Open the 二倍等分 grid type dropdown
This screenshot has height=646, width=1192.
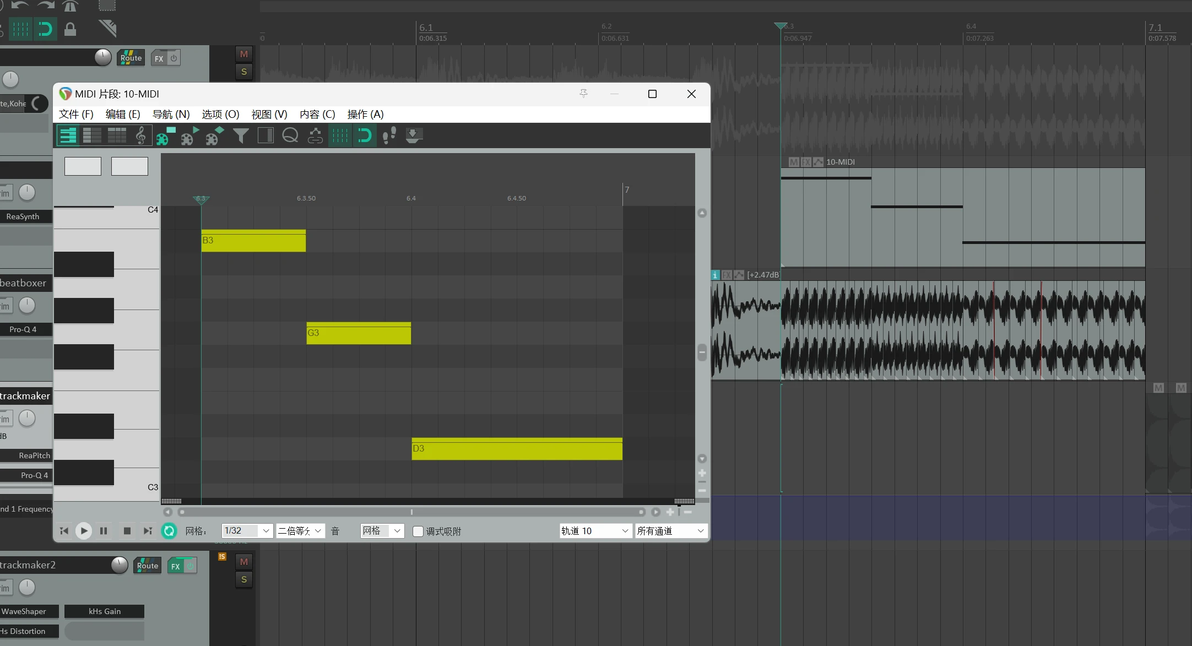(x=300, y=530)
